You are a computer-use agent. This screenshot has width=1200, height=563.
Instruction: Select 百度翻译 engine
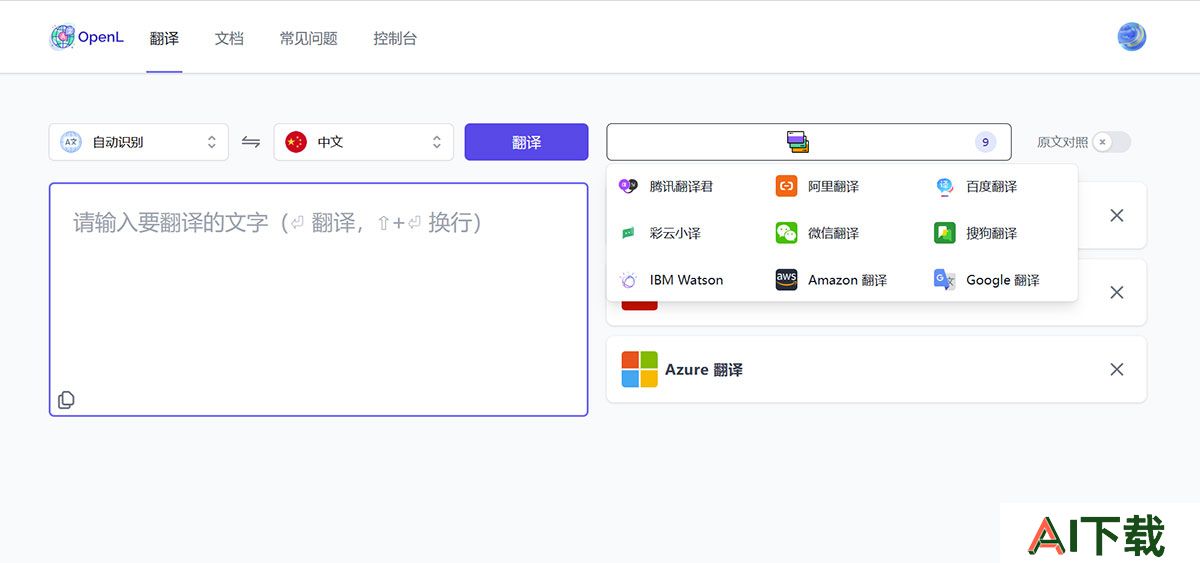coord(976,186)
